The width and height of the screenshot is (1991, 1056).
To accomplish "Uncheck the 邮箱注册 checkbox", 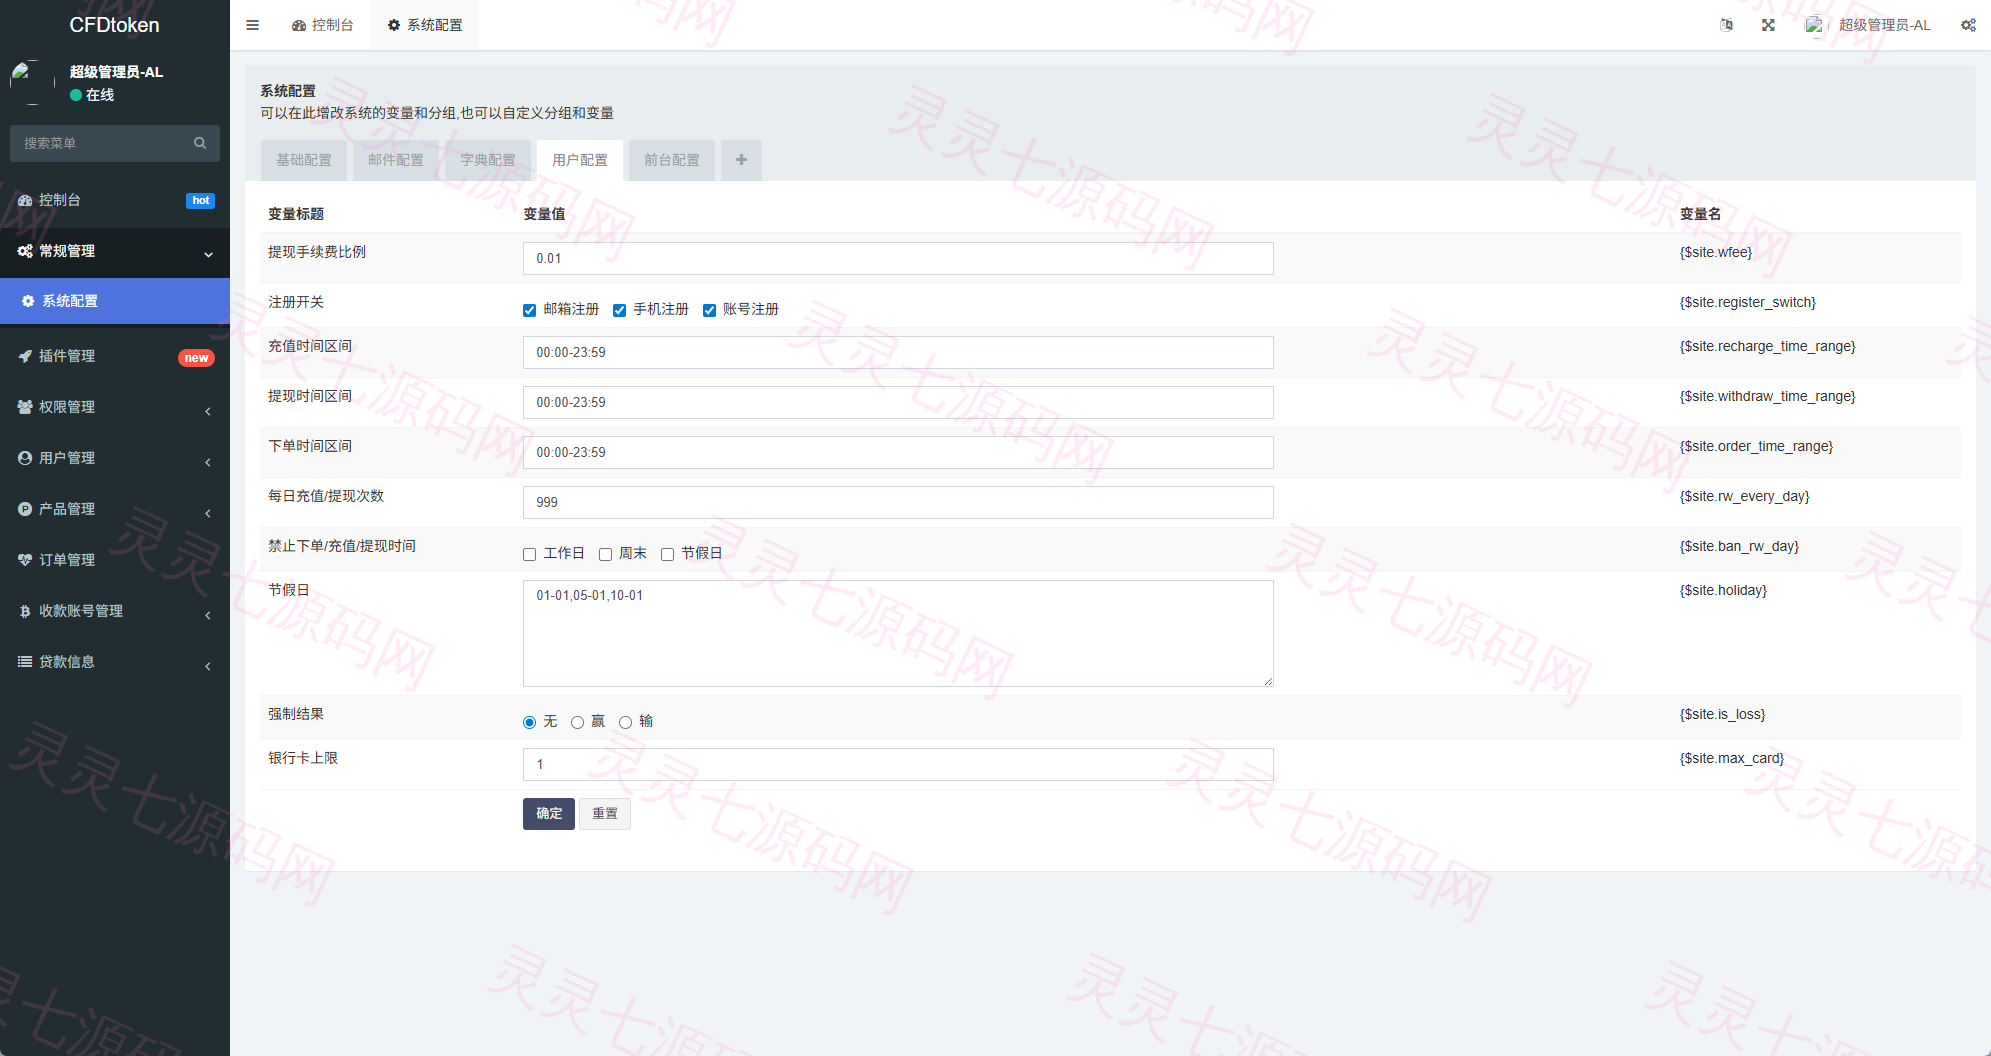I will 530,310.
